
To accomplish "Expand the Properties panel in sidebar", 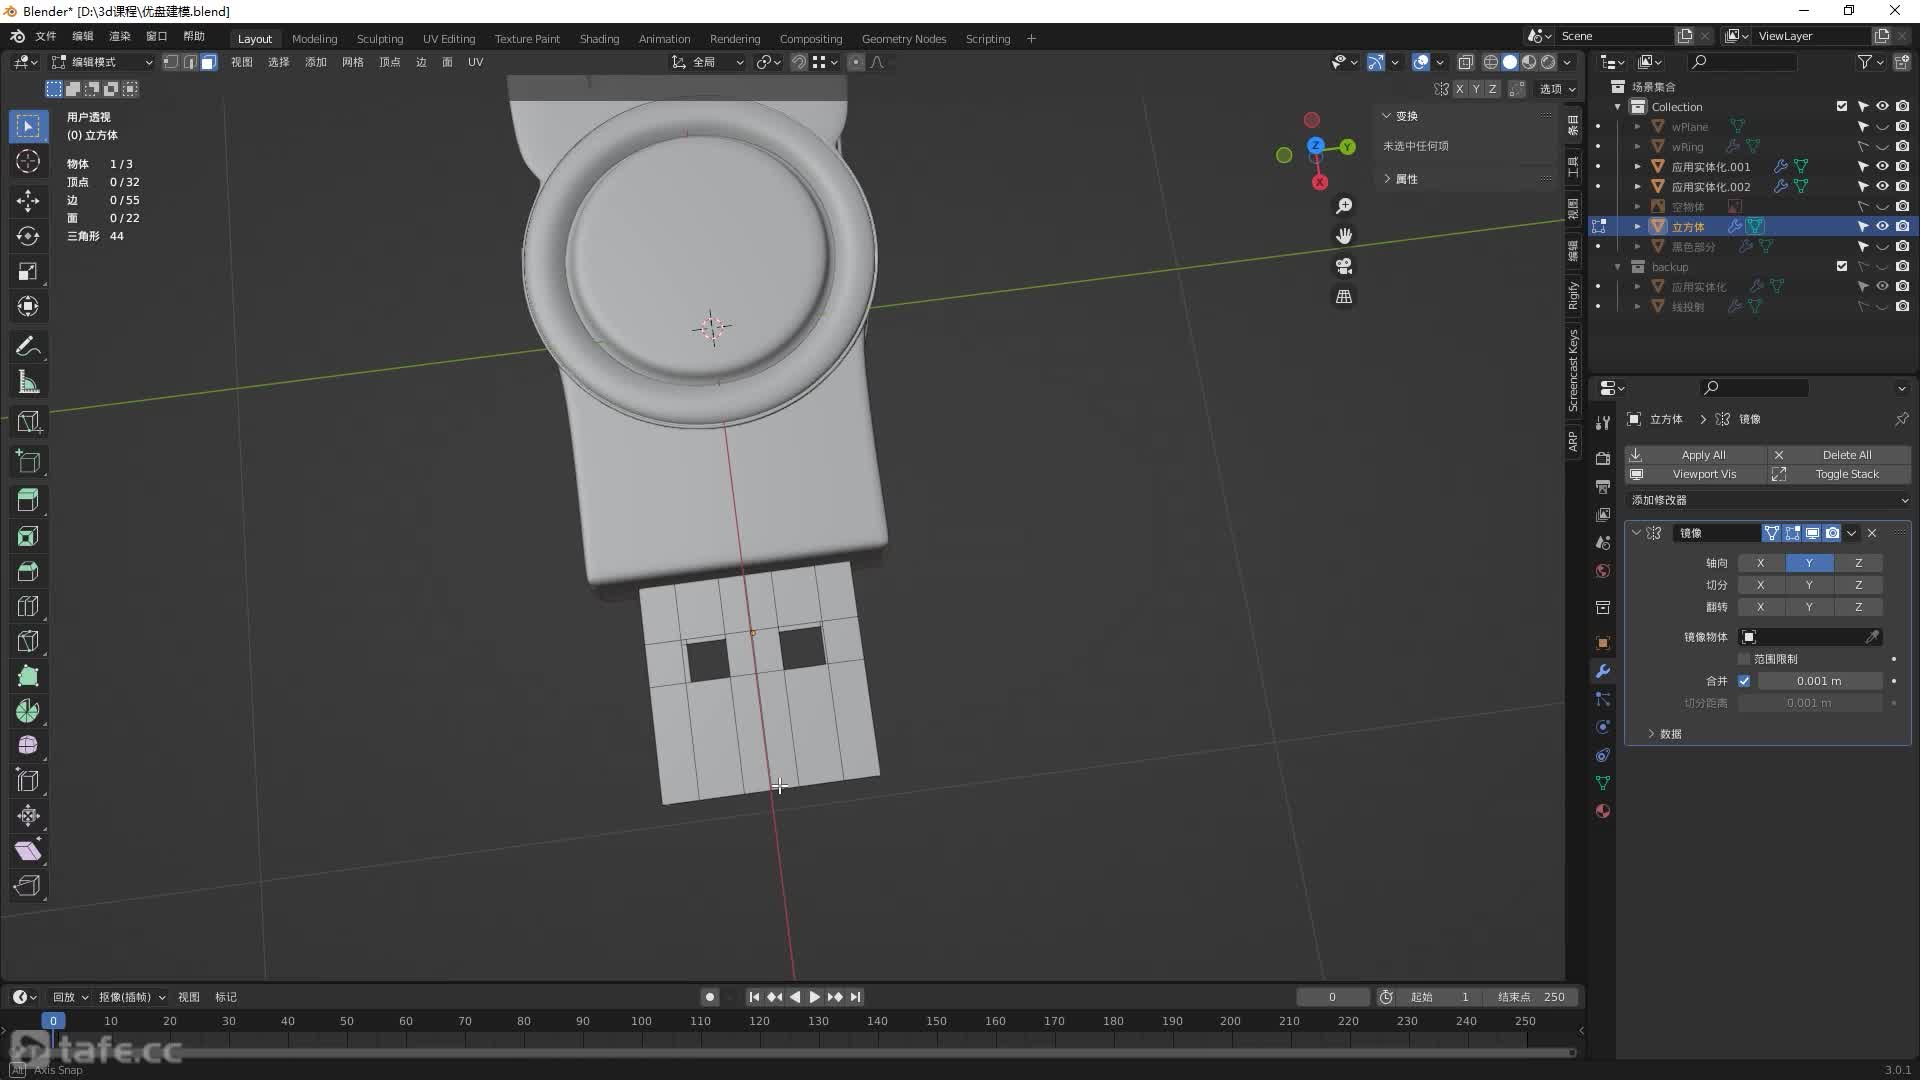I will pyautogui.click(x=1399, y=179).
